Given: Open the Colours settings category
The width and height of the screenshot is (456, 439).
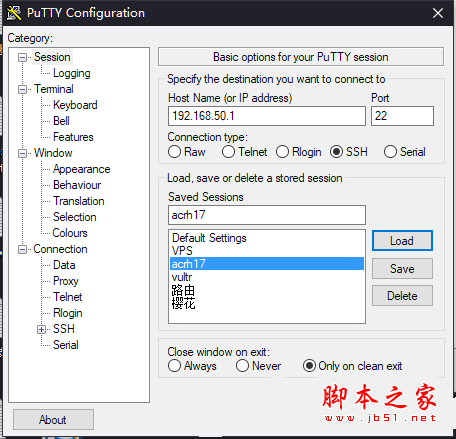Looking at the screenshot, I should [70, 233].
